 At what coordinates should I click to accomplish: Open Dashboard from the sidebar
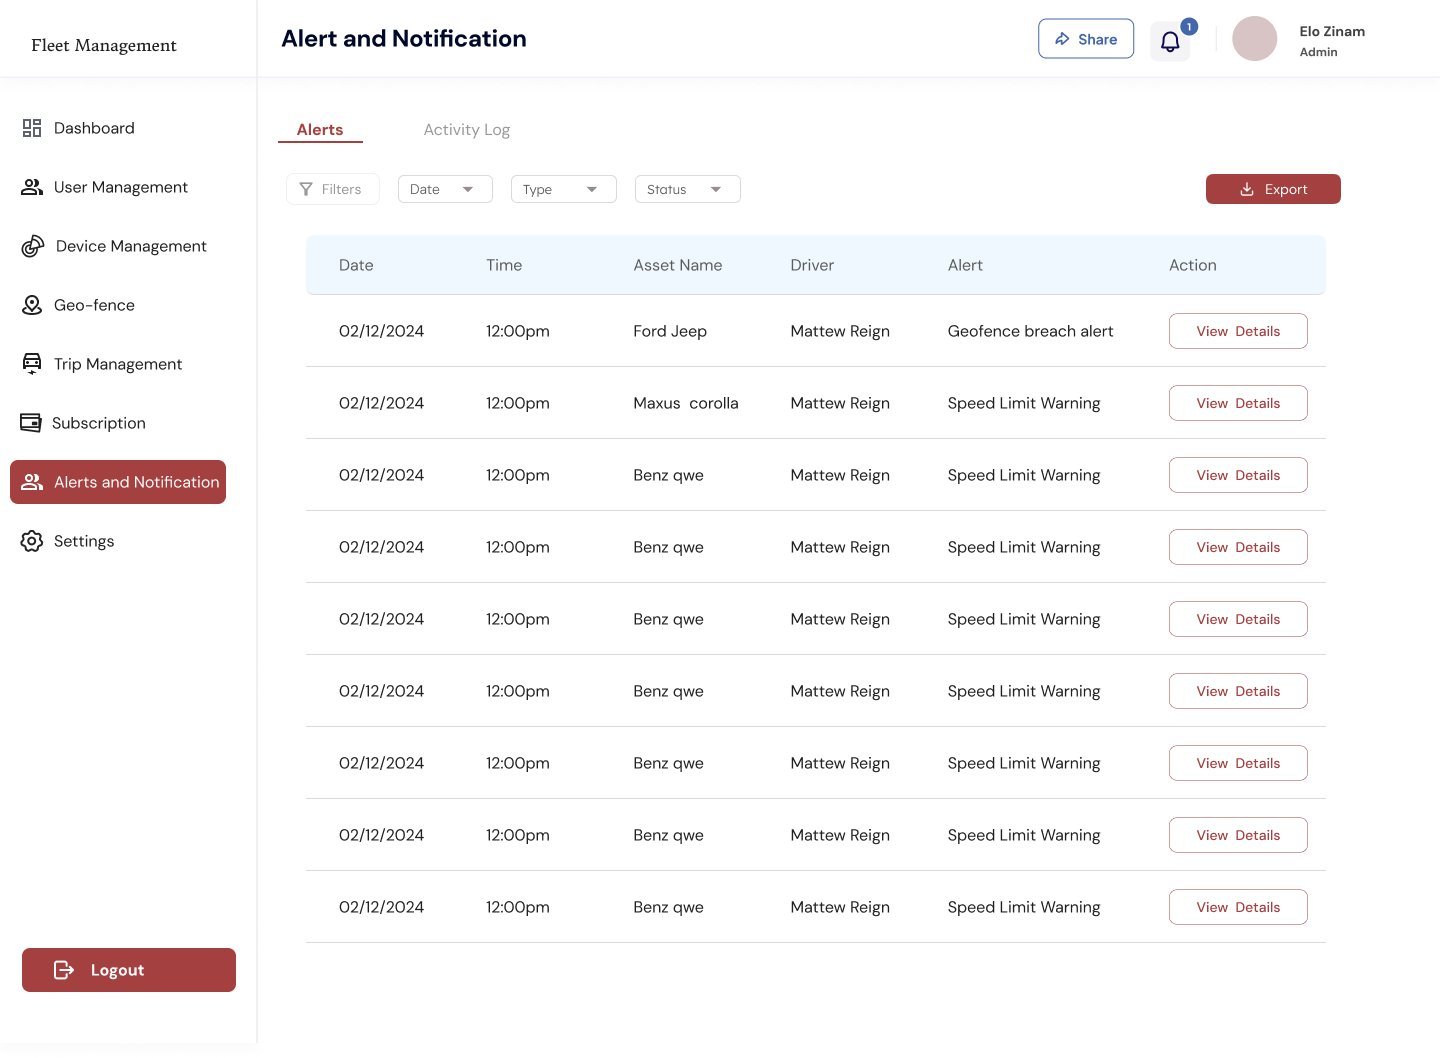coord(94,128)
